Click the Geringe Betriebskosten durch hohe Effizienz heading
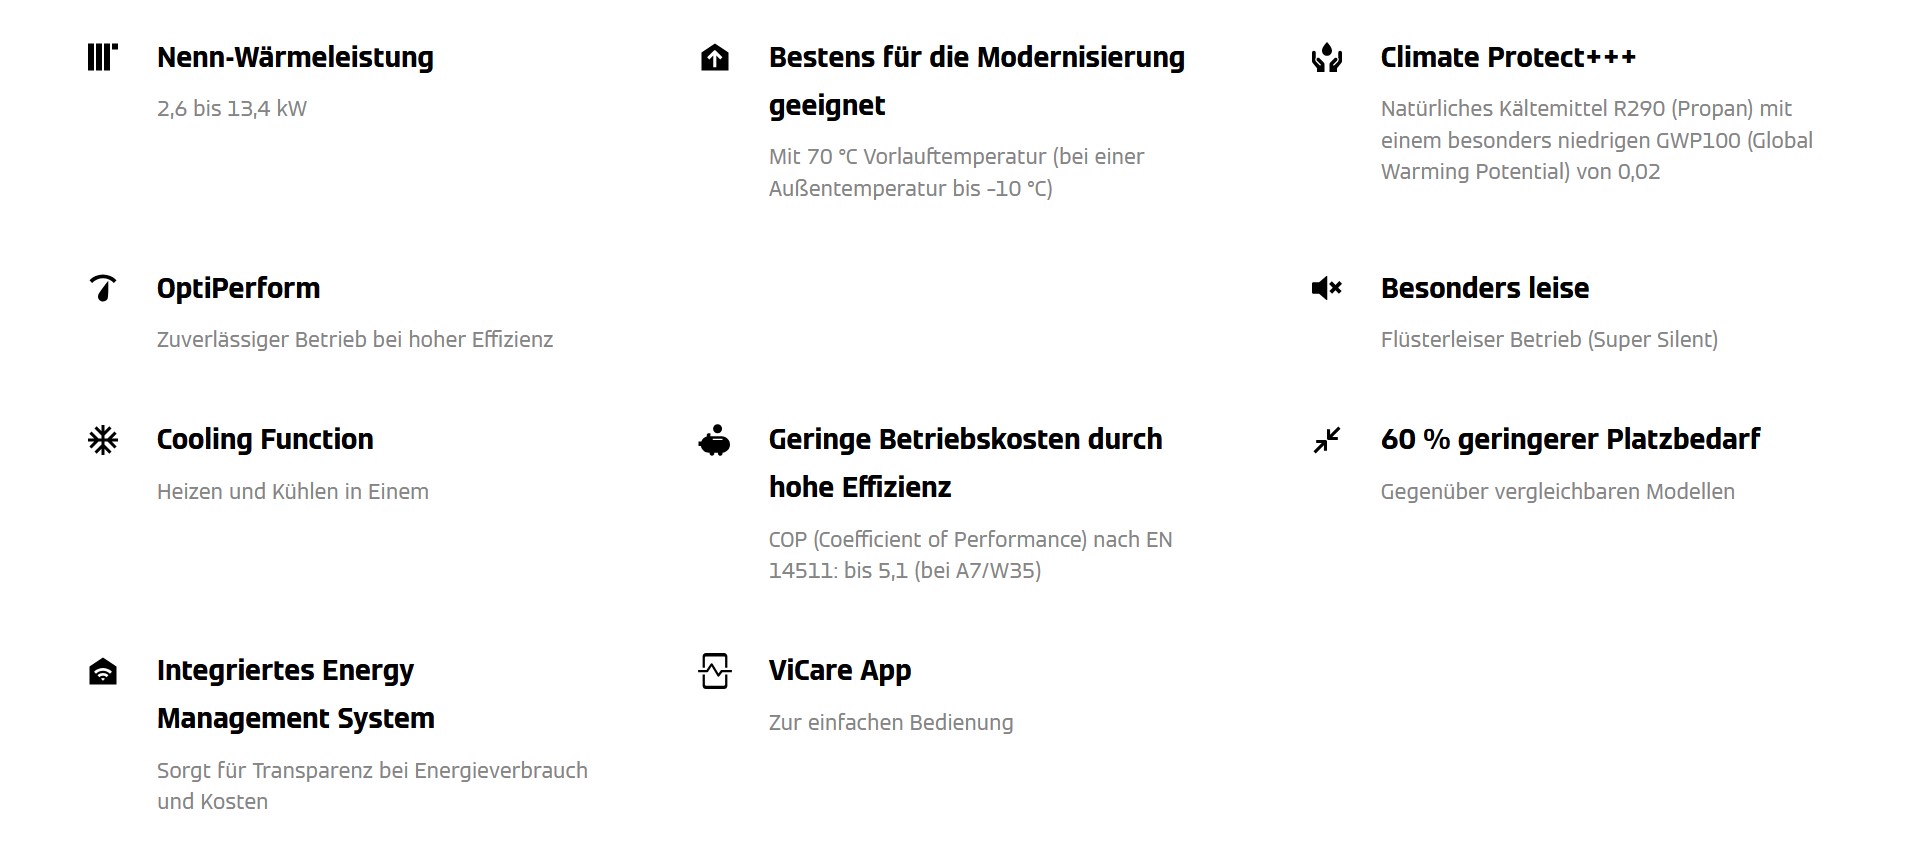 click(966, 463)
